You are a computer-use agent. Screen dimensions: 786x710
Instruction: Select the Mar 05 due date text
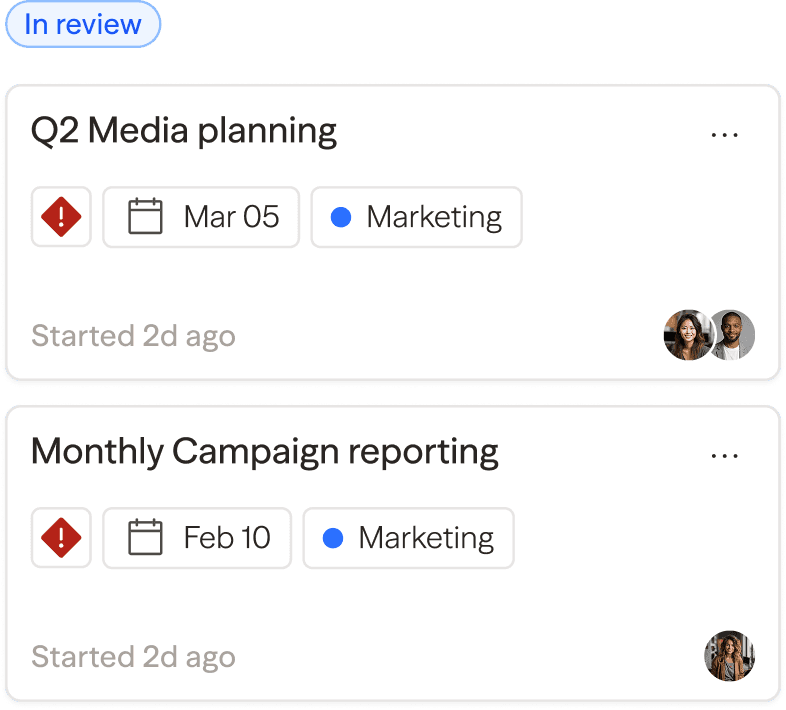[x=231, y=217]
